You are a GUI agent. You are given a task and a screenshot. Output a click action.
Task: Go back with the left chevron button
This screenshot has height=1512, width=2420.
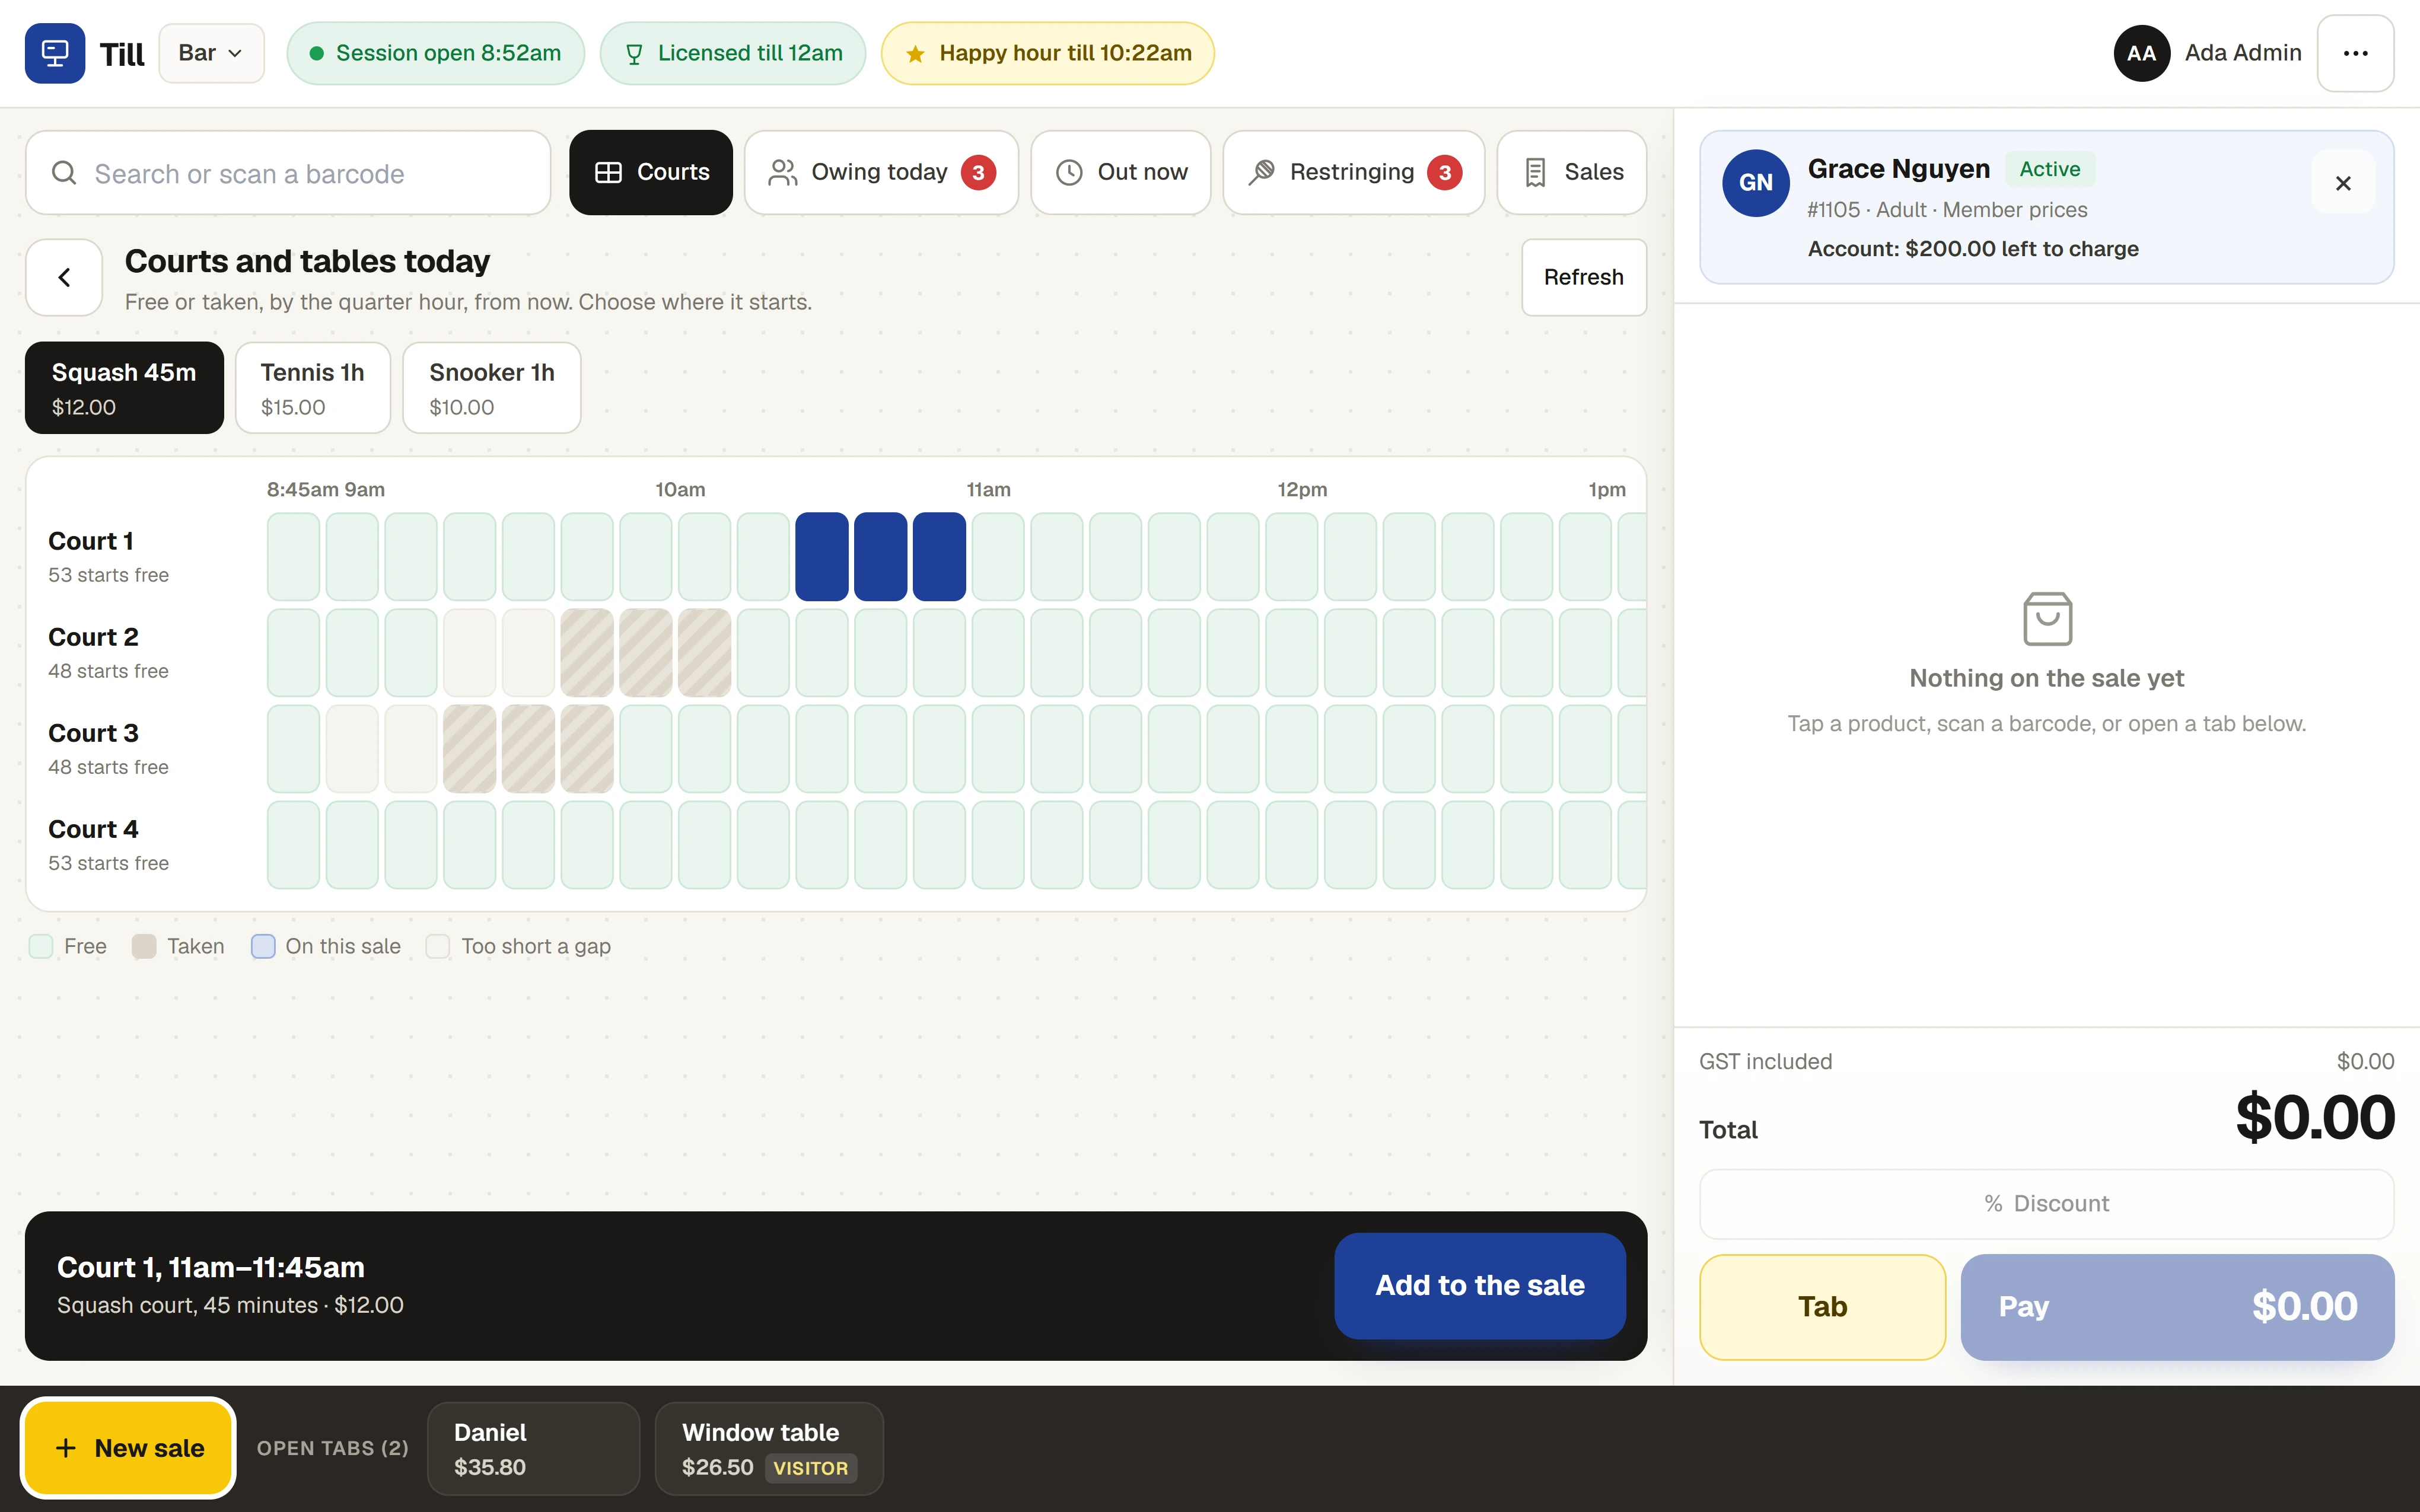[x=64, y=277]
